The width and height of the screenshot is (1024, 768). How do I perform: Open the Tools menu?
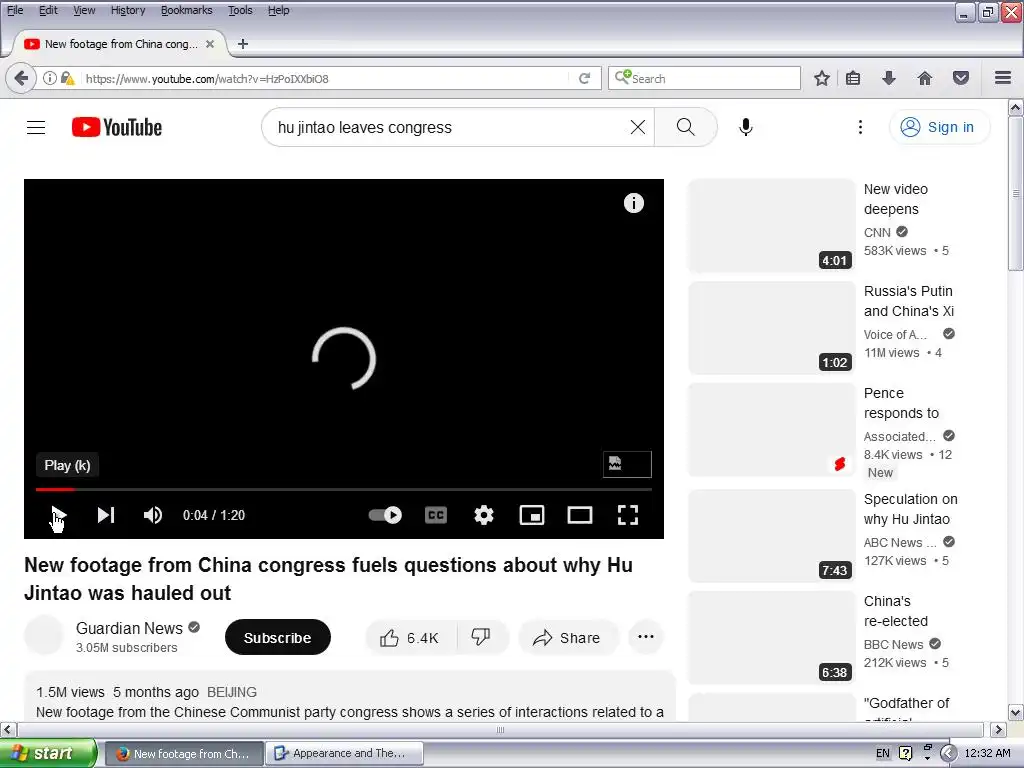click(x=240, y=10)
